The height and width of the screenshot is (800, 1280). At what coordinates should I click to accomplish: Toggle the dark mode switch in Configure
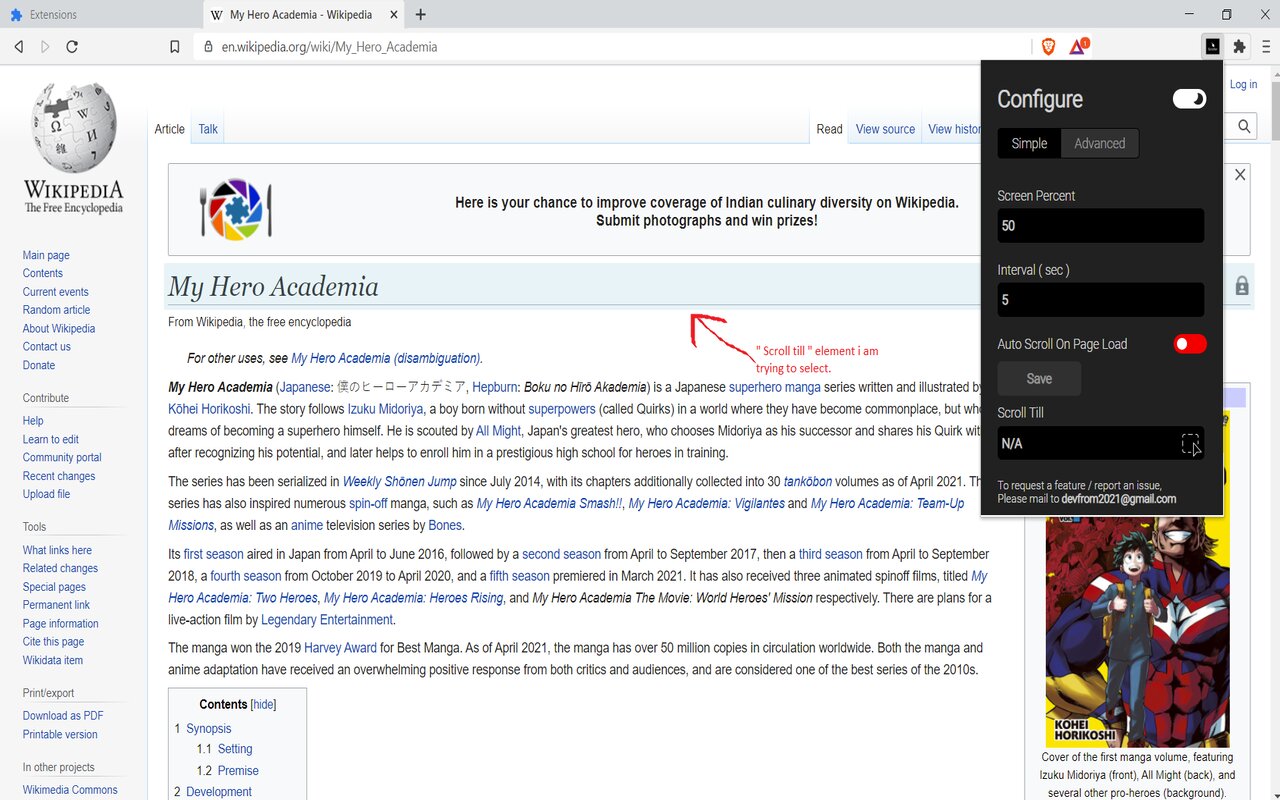point(1189,99)
